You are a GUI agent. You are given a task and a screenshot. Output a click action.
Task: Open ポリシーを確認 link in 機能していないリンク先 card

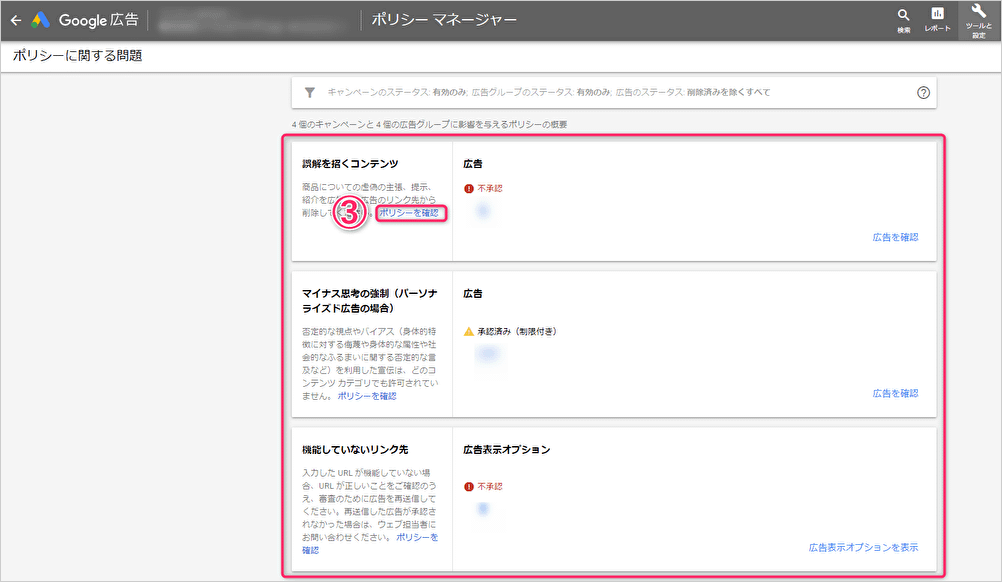417,537
